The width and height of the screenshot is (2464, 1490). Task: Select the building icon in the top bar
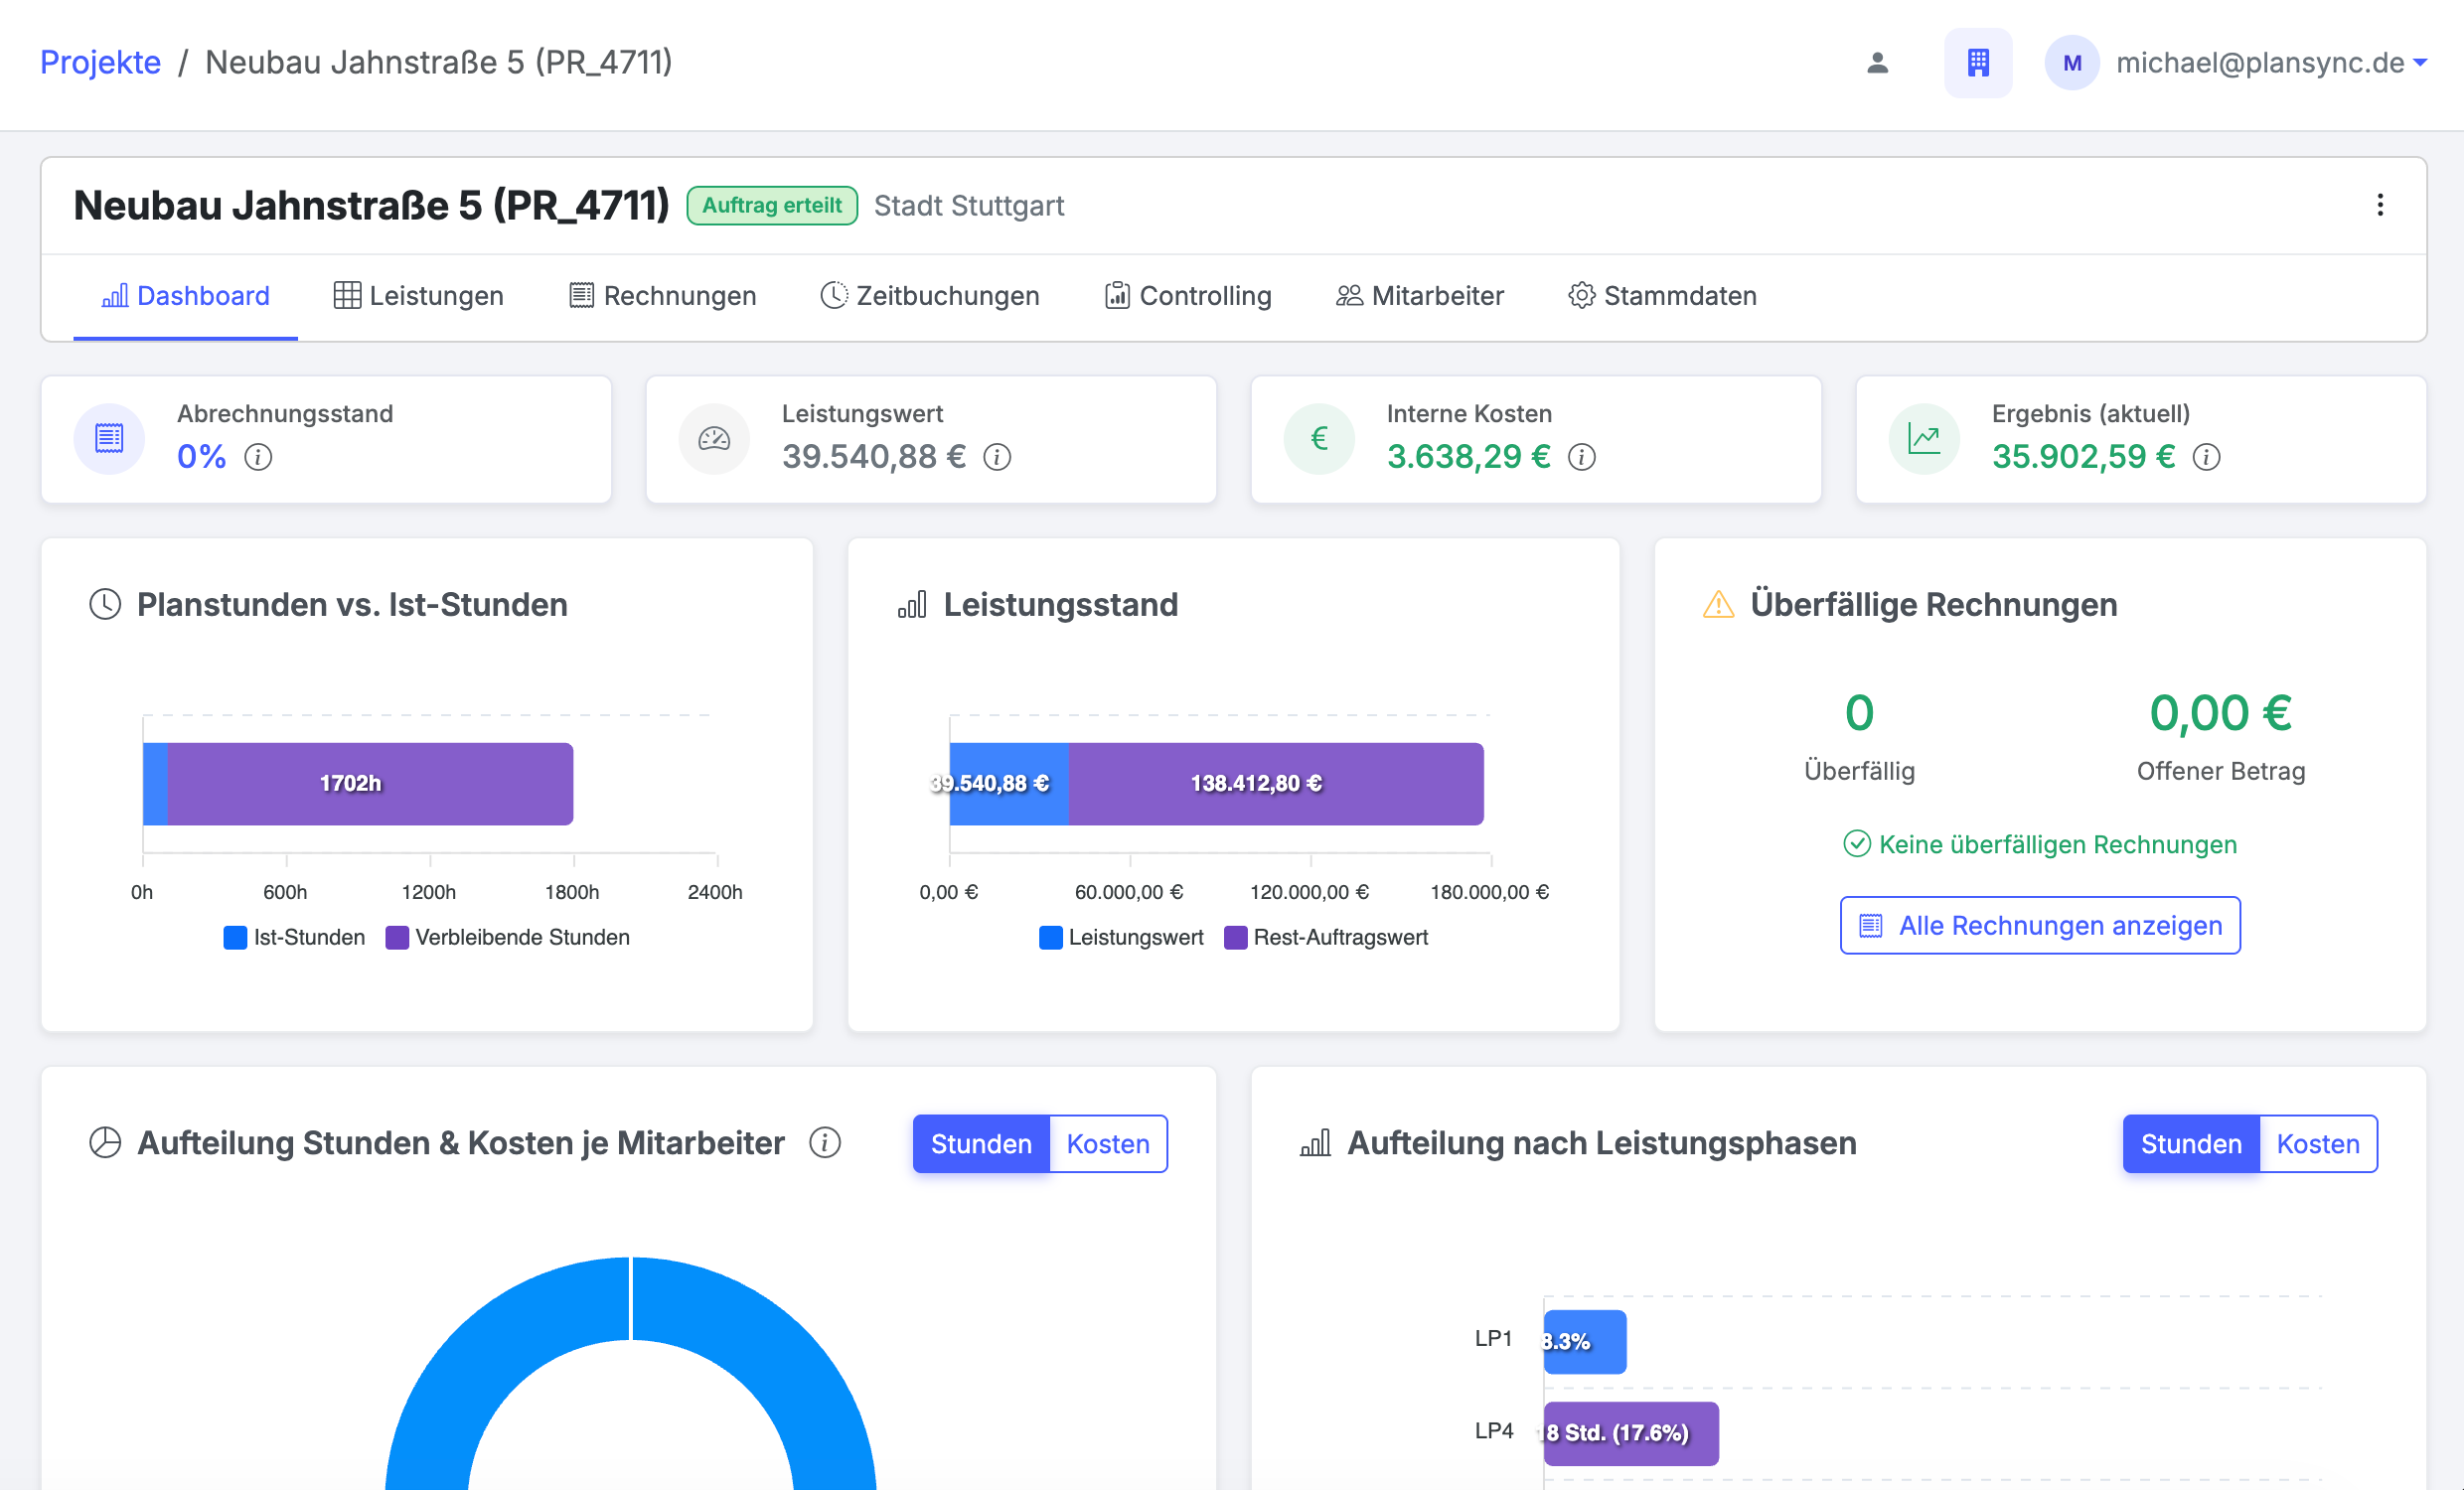pos(1978,62)
